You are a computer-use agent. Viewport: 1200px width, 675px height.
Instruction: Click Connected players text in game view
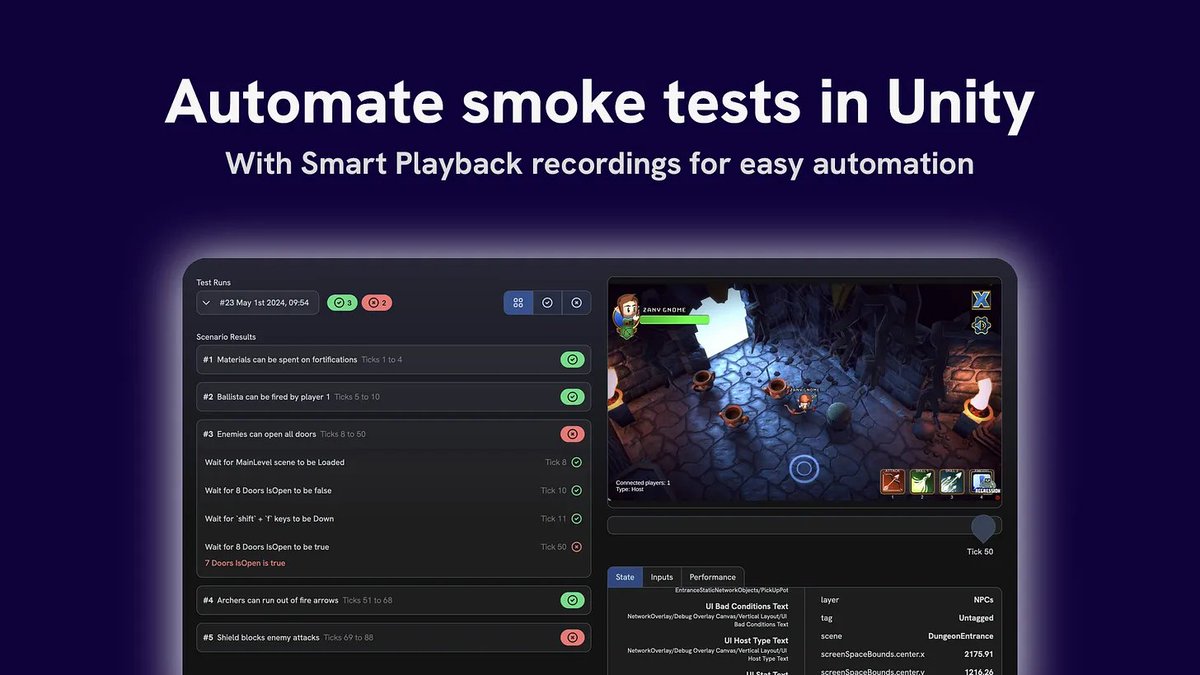(x=642, y=483)
